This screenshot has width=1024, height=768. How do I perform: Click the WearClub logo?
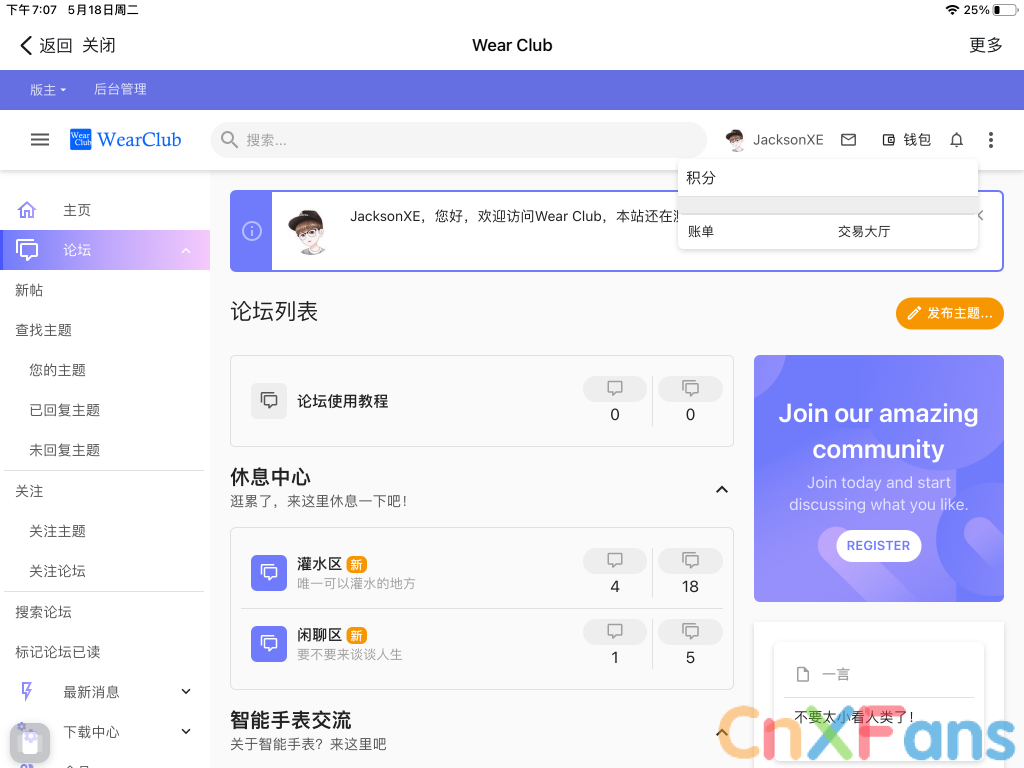(x=126, y=140)
